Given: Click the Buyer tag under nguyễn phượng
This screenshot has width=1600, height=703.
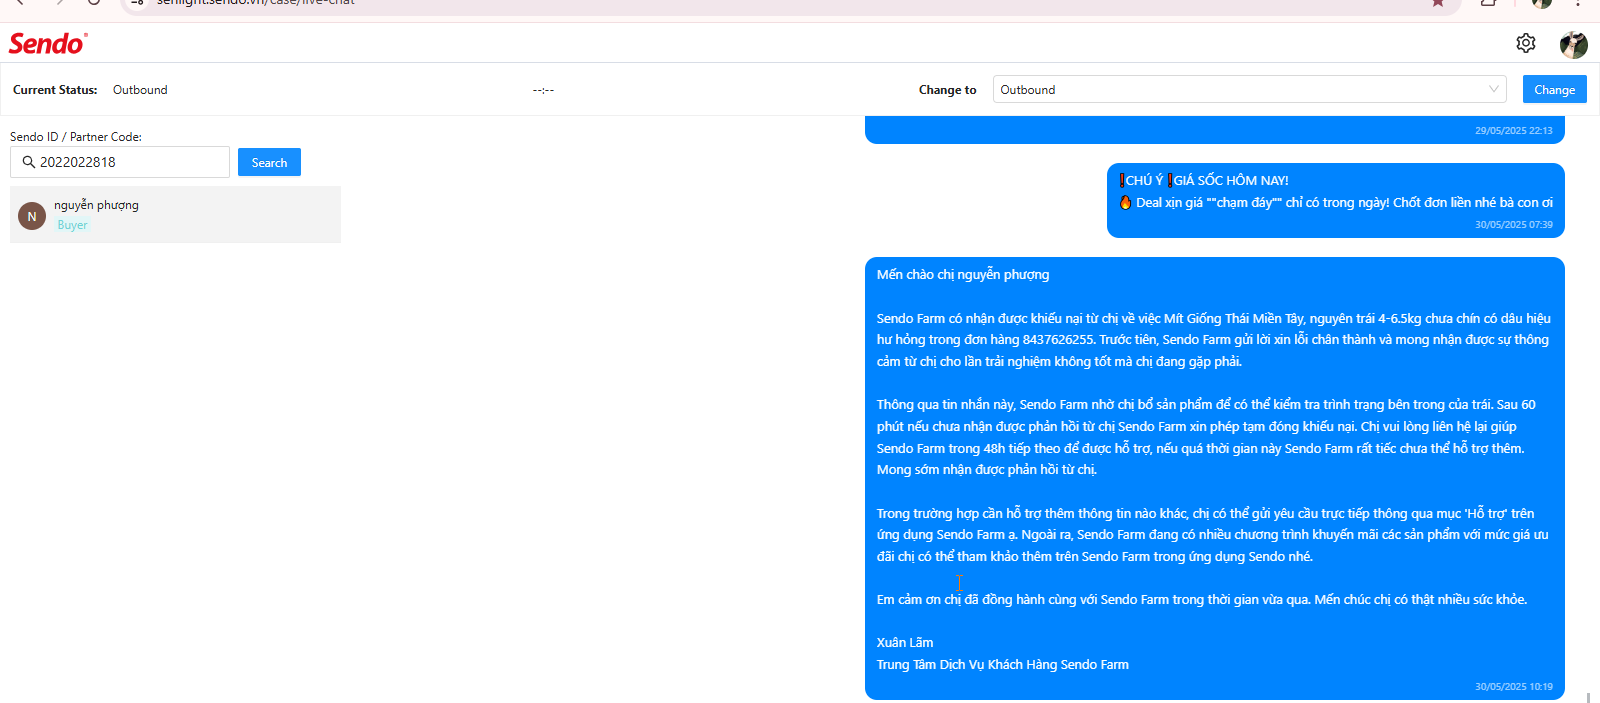Looking at the screenshot, I should click(x=72, y=225).
